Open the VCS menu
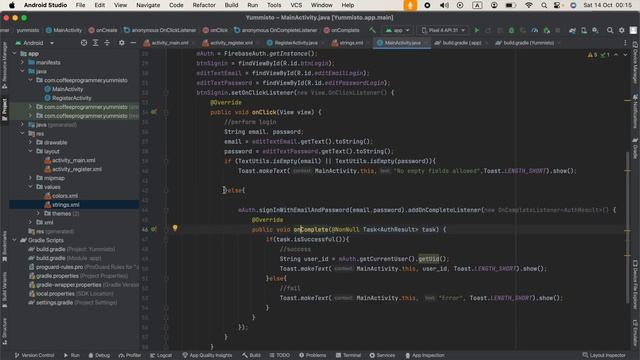Viewport: 640px width, 360px height. 296,5
